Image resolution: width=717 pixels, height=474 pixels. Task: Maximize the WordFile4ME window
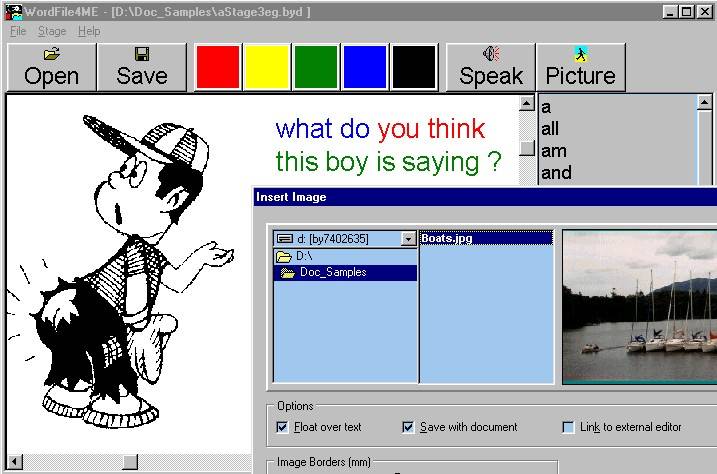tap(686, 11)
